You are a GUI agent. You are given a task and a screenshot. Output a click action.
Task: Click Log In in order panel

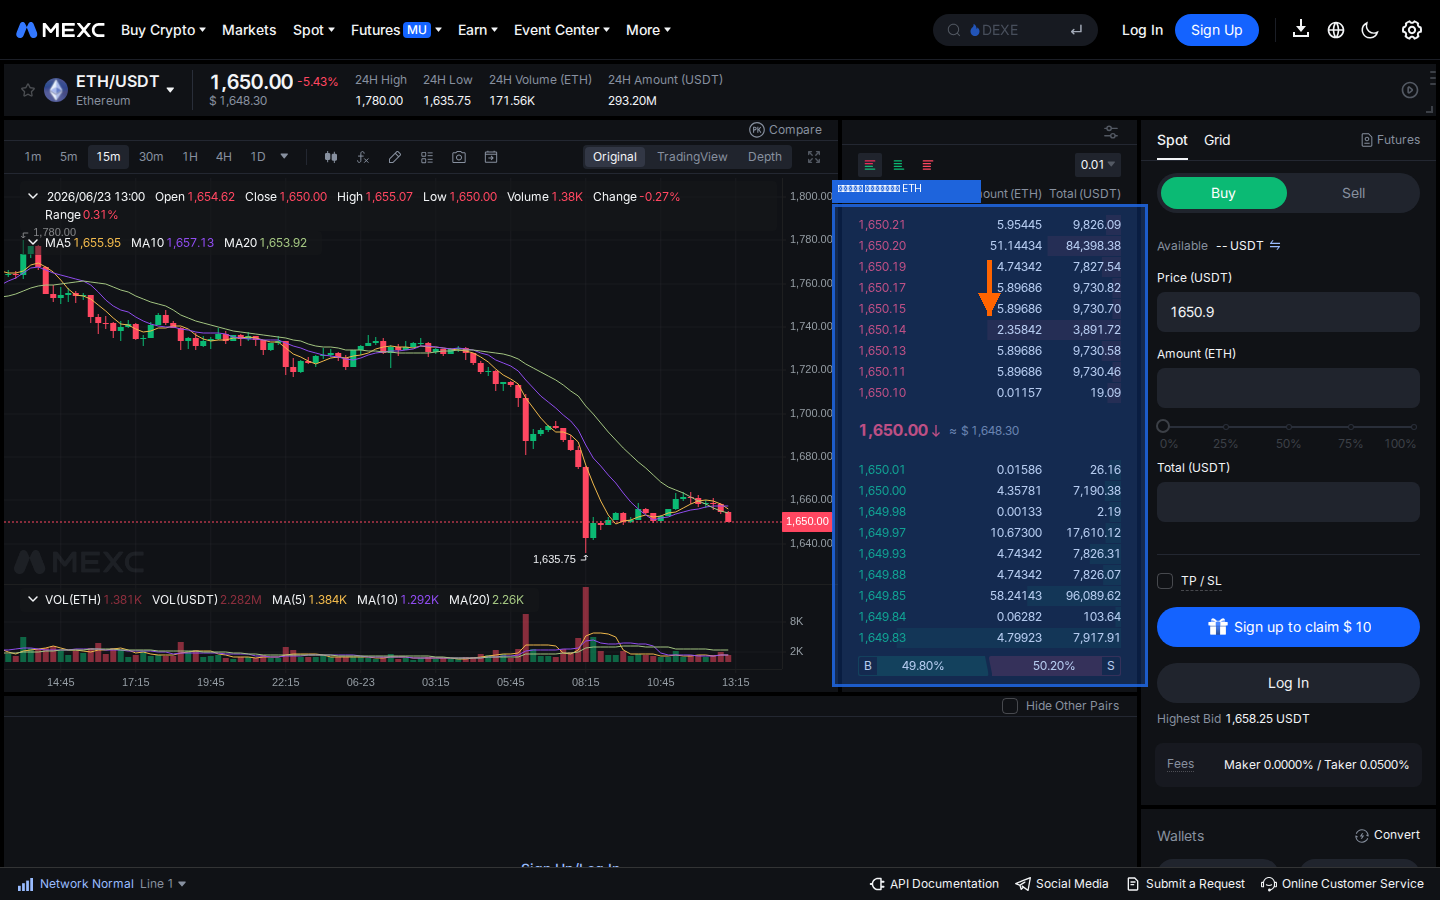pyautogui.click(x=1288, y=683)
